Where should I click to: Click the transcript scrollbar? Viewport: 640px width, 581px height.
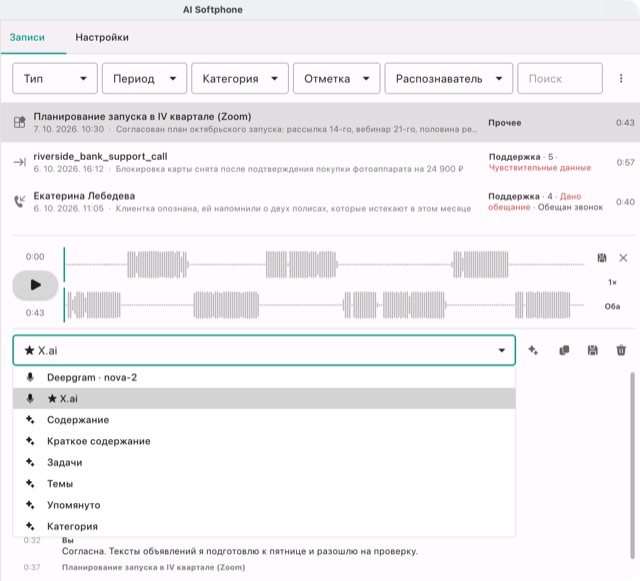click(x=632, y=465)
